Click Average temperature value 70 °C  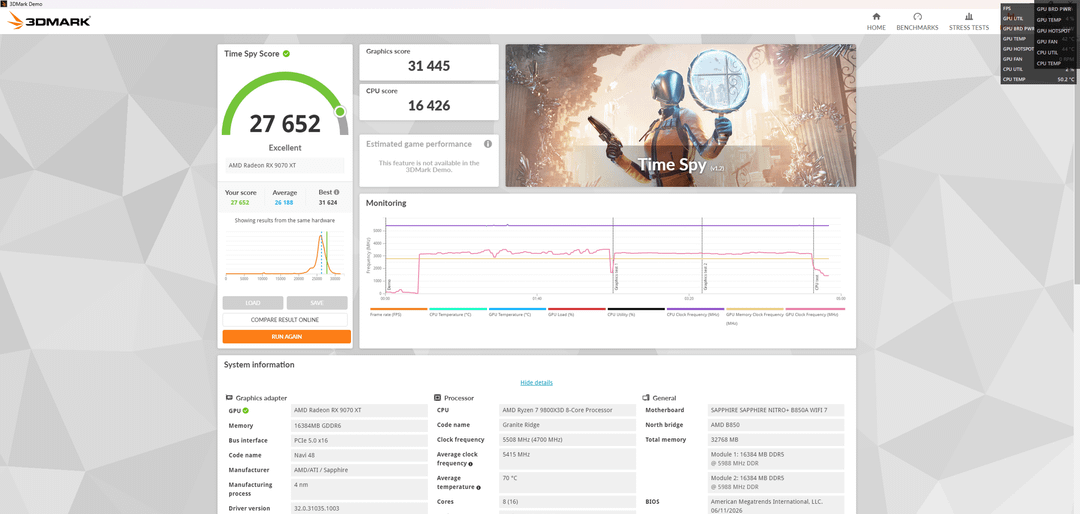568,482
